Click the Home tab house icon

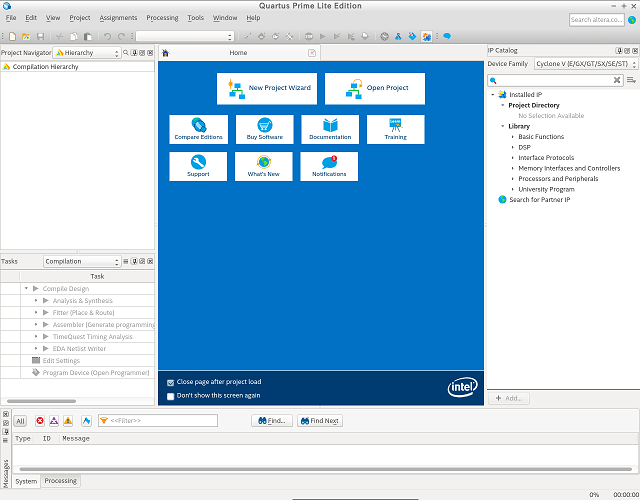click(x=165, y=53)
